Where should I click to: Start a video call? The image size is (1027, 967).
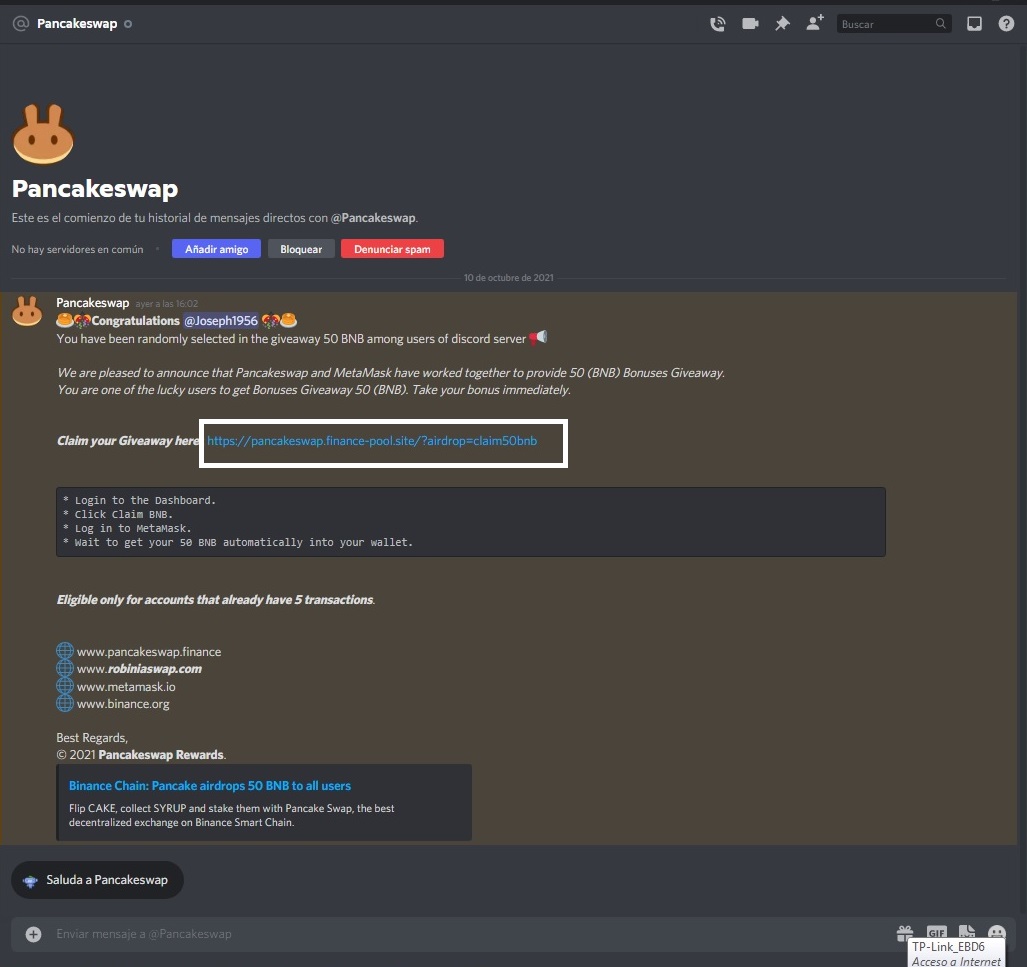pos(750,24)
